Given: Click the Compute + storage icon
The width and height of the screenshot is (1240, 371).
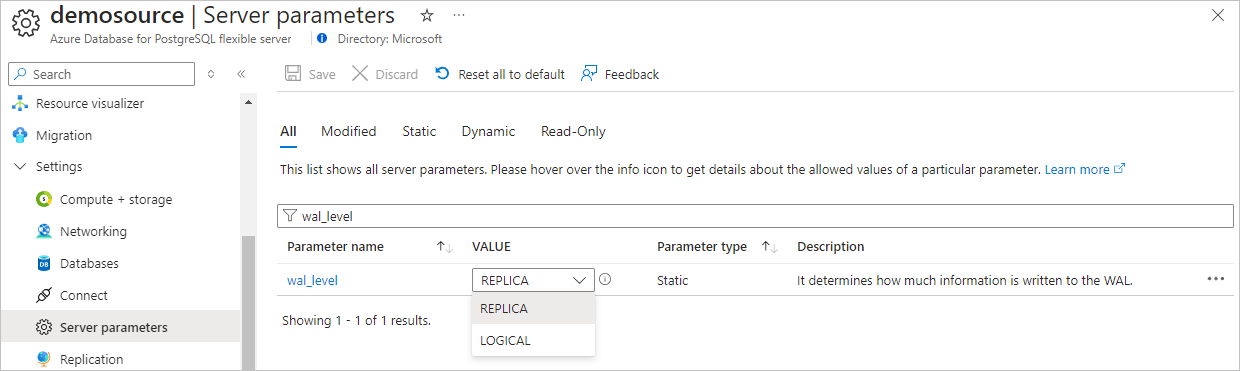Looking at the screenshot, I should (x=43, y=199).
